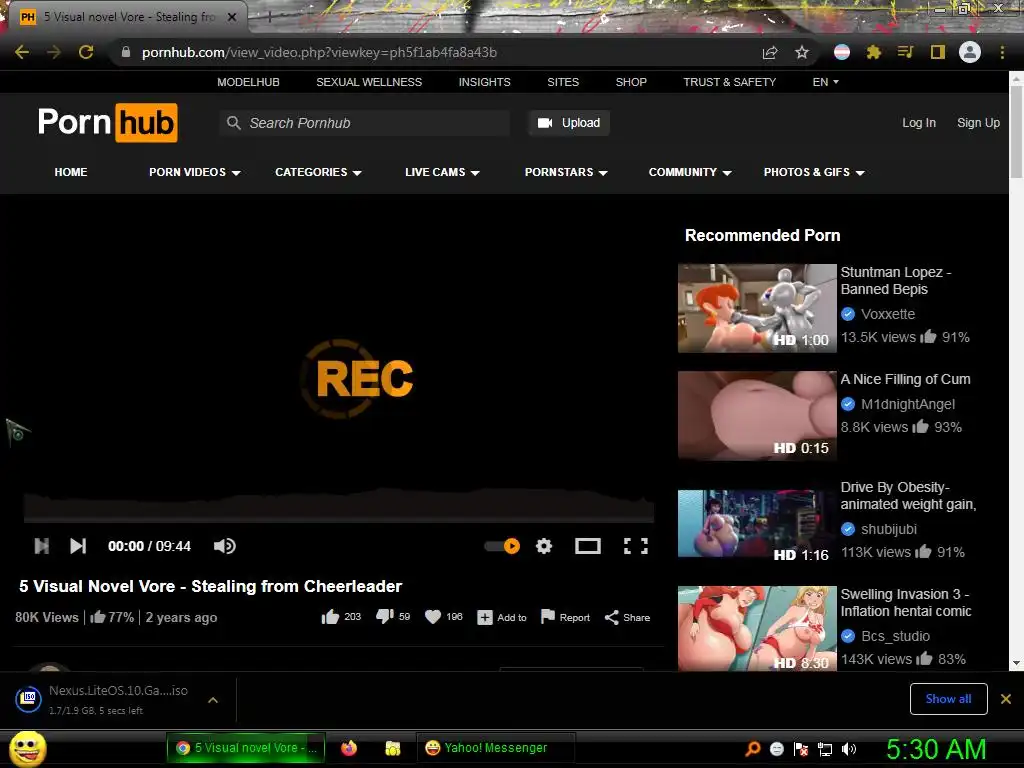The width and height of the screenshot is (1024, 768).
Task: Open the Sign Up link
Action: (x=978, y=123)
